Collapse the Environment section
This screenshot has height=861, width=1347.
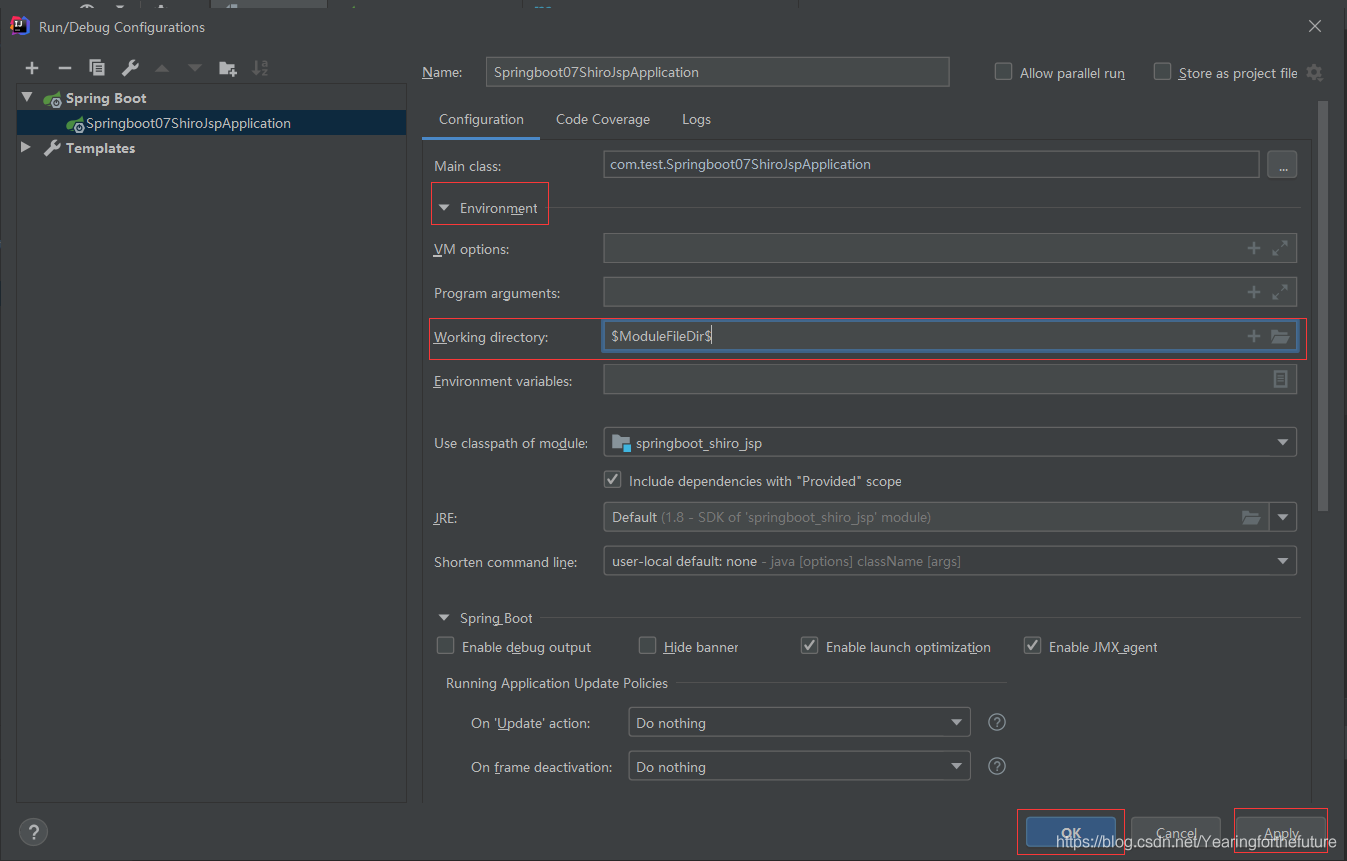pyautogui.click(x=445, y=208)
